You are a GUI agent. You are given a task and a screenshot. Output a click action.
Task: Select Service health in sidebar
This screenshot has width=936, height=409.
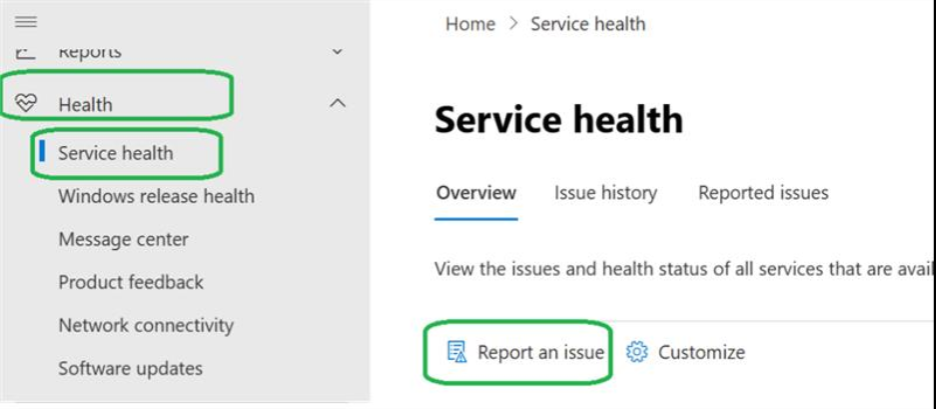[116, 153]
